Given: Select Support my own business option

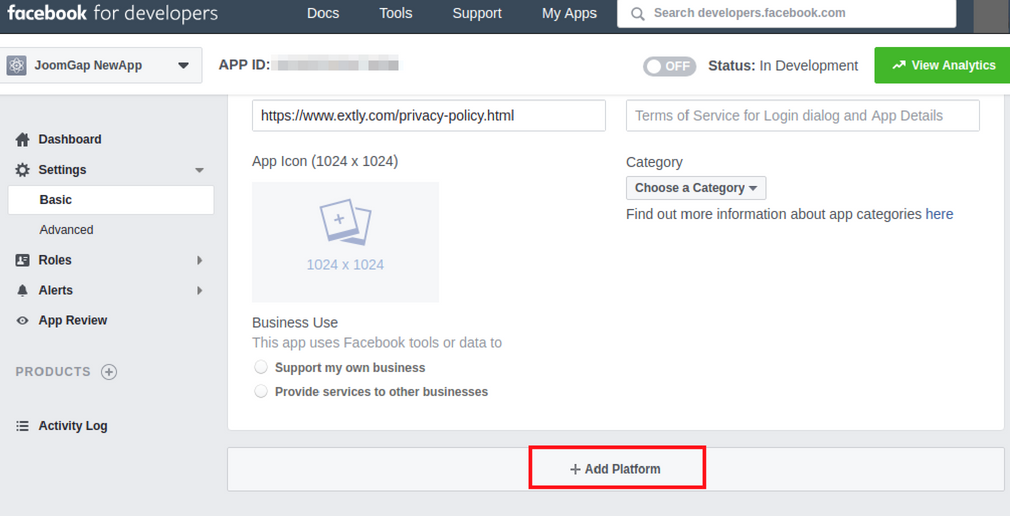Looking at the screenshot, I should click(261, 367).
